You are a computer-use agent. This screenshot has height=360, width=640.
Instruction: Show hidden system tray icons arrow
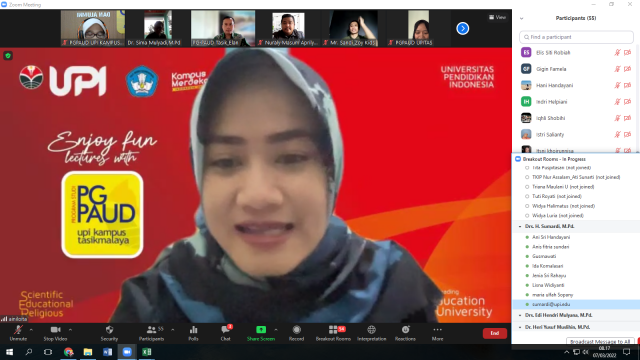(x=567, y=352)
